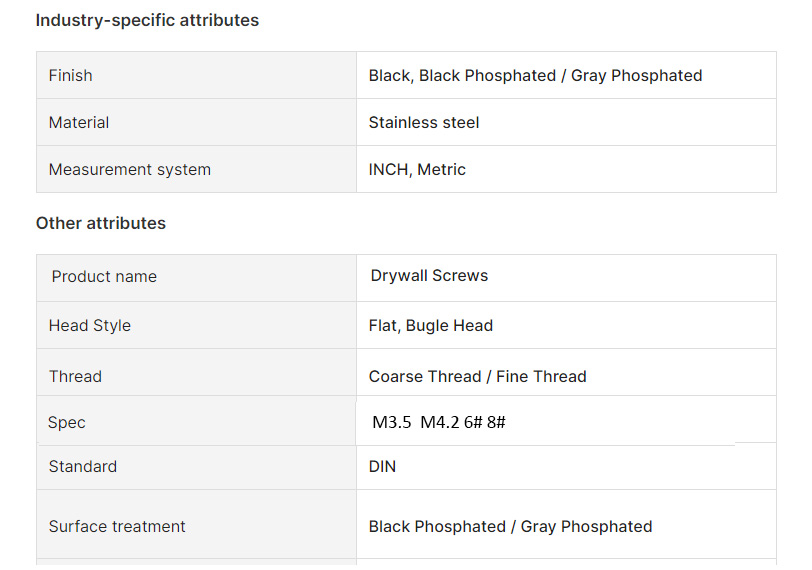Select the Flat, Bugle Head value
Screen dimensions: 812x570
[x=430, y=326]
